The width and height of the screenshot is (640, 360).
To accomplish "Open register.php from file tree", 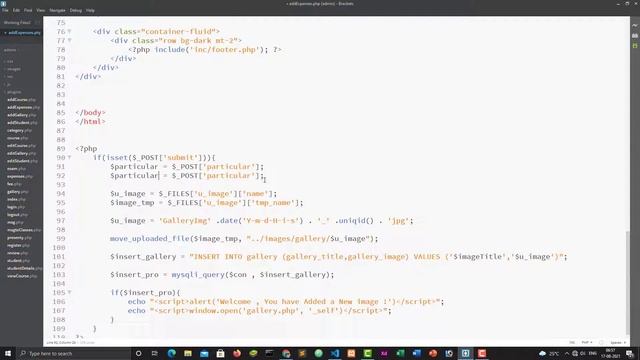I will click(18, 245).
